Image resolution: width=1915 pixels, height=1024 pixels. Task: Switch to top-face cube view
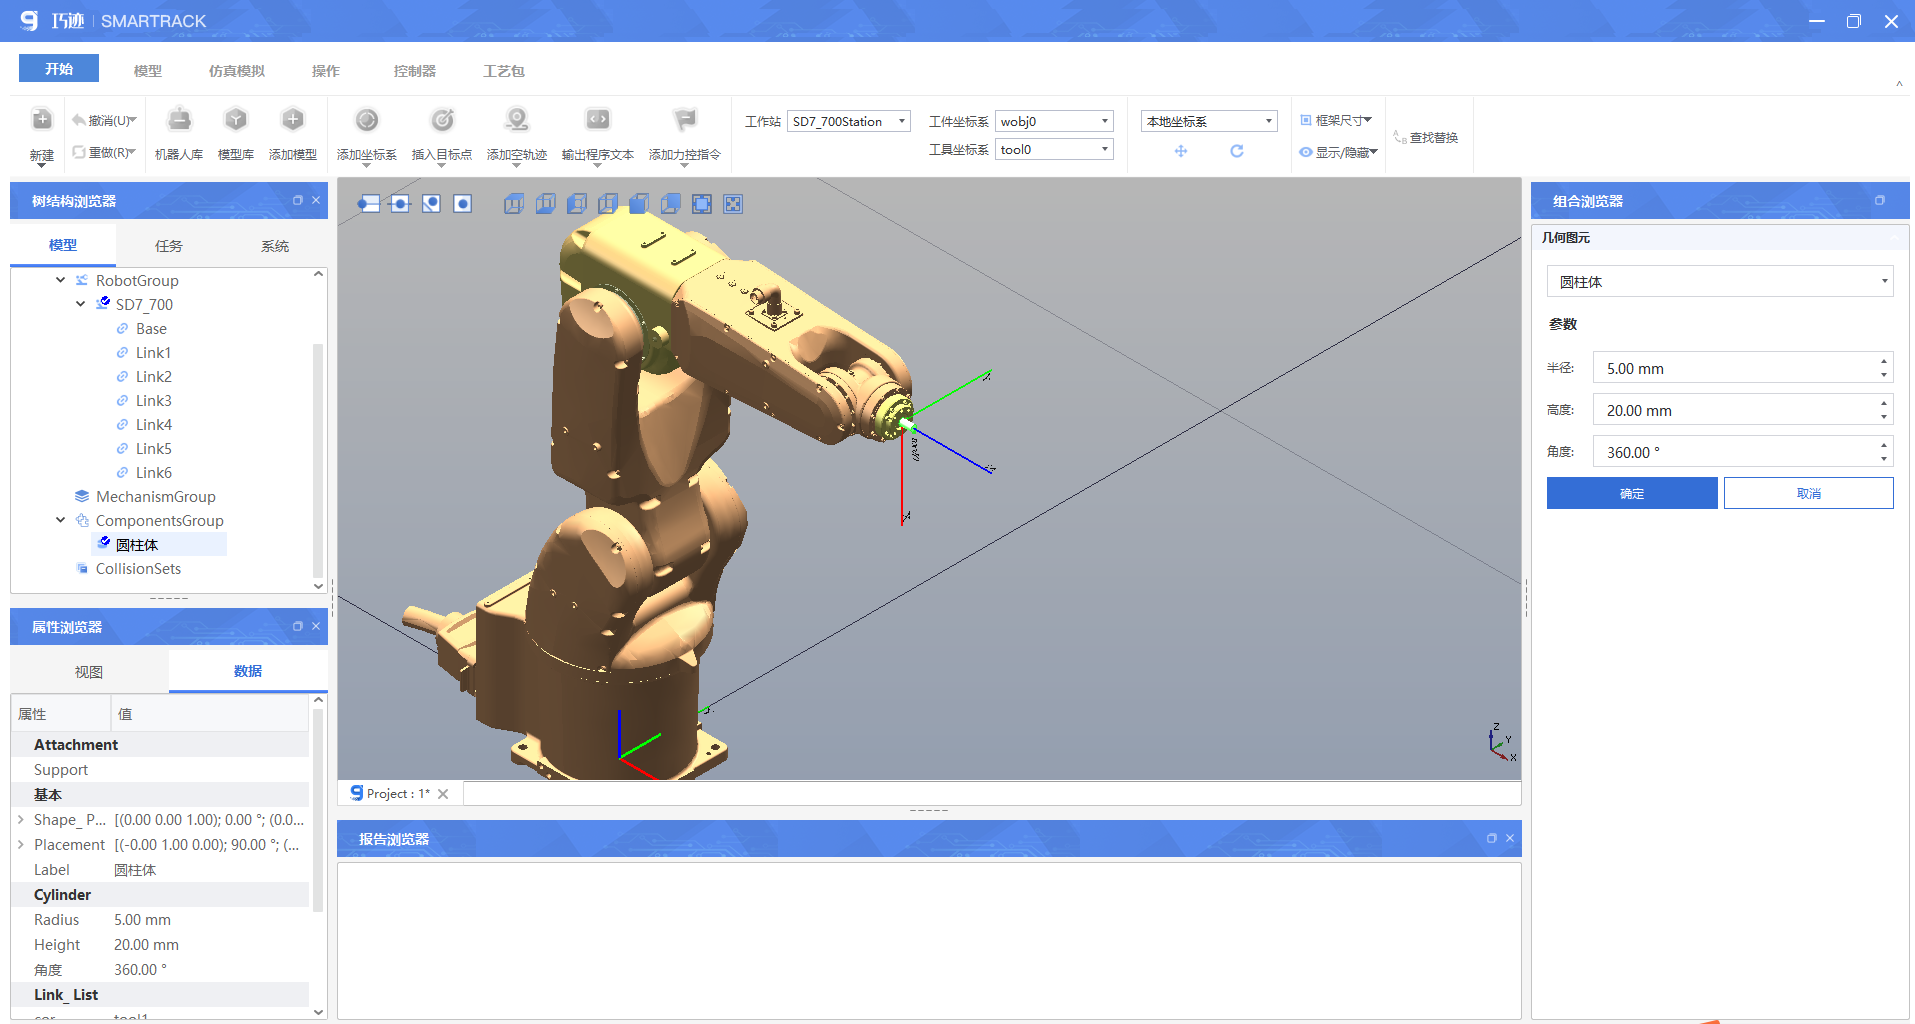tap(514, 204)
